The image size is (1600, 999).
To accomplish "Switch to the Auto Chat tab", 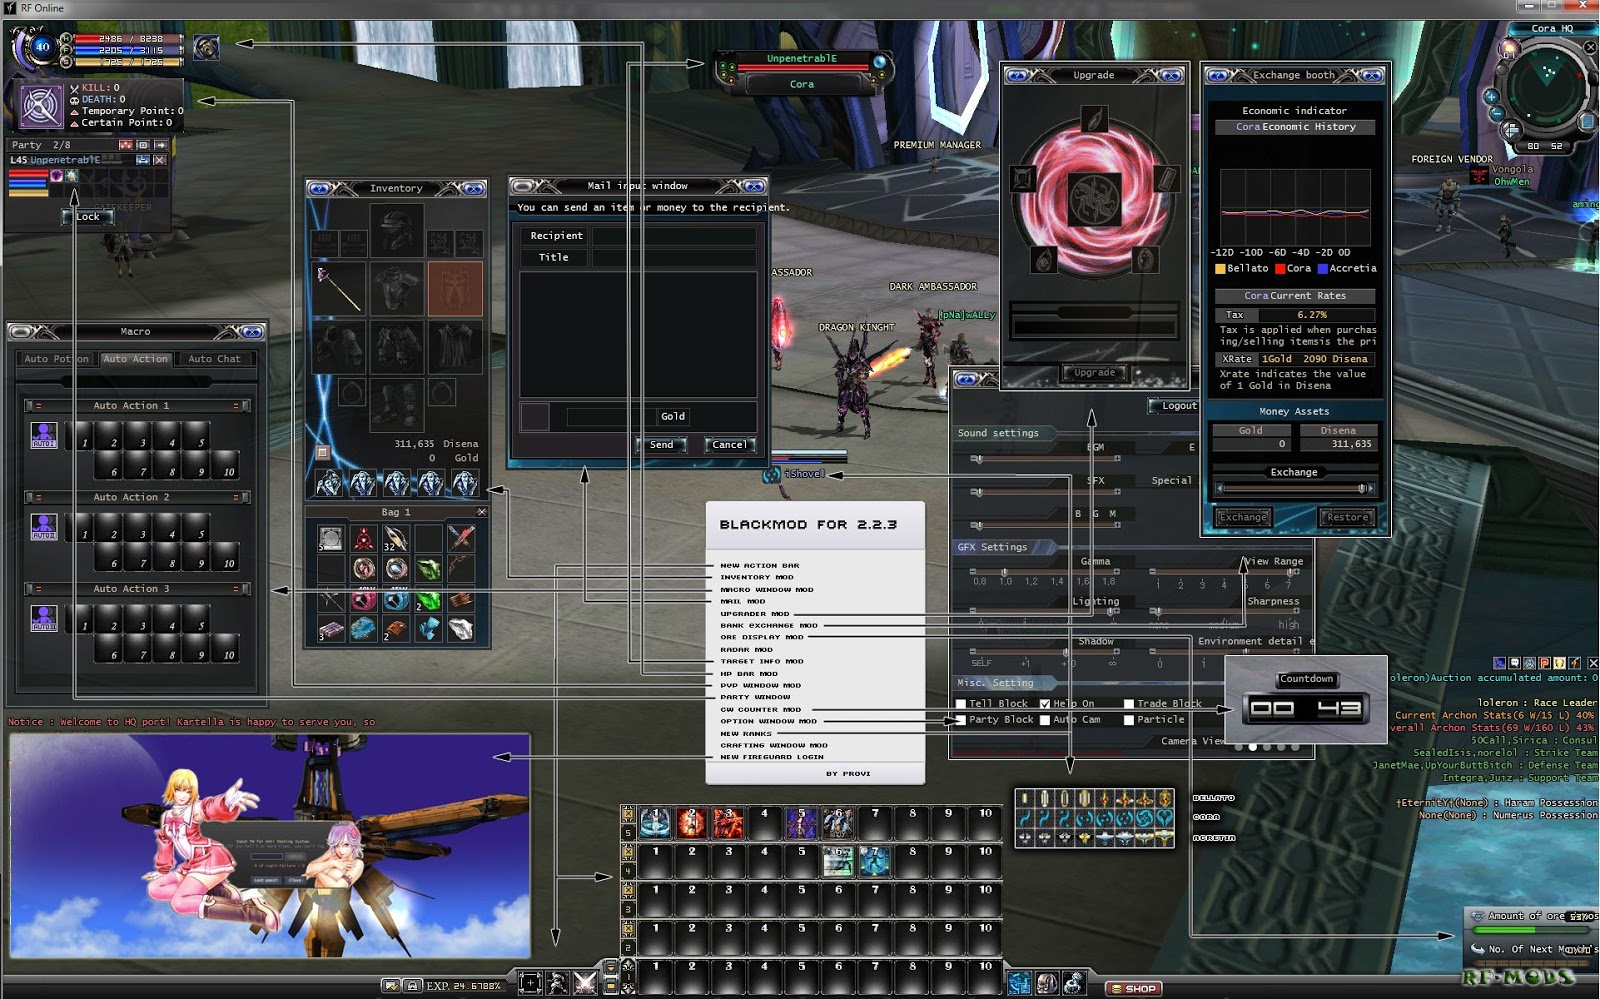I will pyautogui.click(x=215, y=359).
